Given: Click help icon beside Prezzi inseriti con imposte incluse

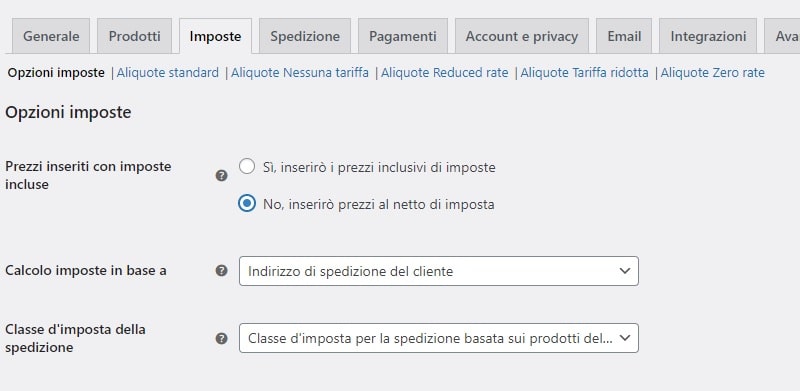Looking at the screenshot, I should (221, 176).
